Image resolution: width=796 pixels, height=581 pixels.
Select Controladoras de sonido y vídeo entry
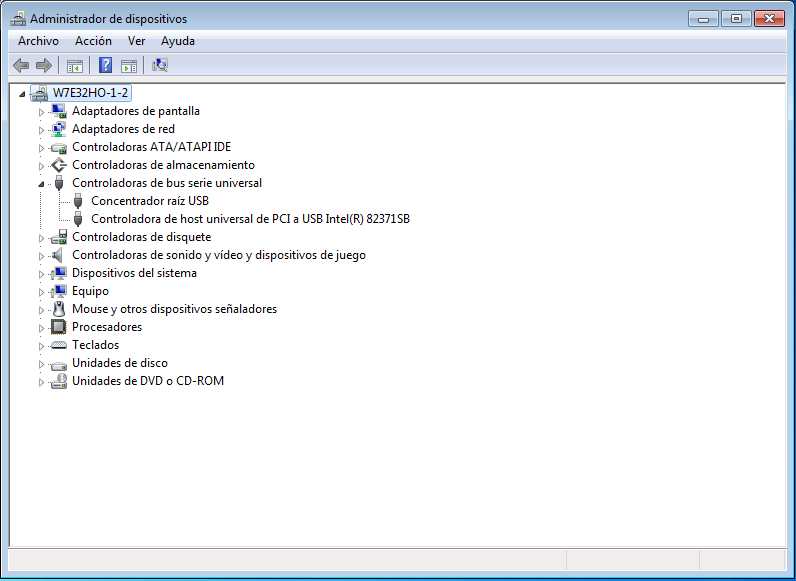click(x=218, y=255)
